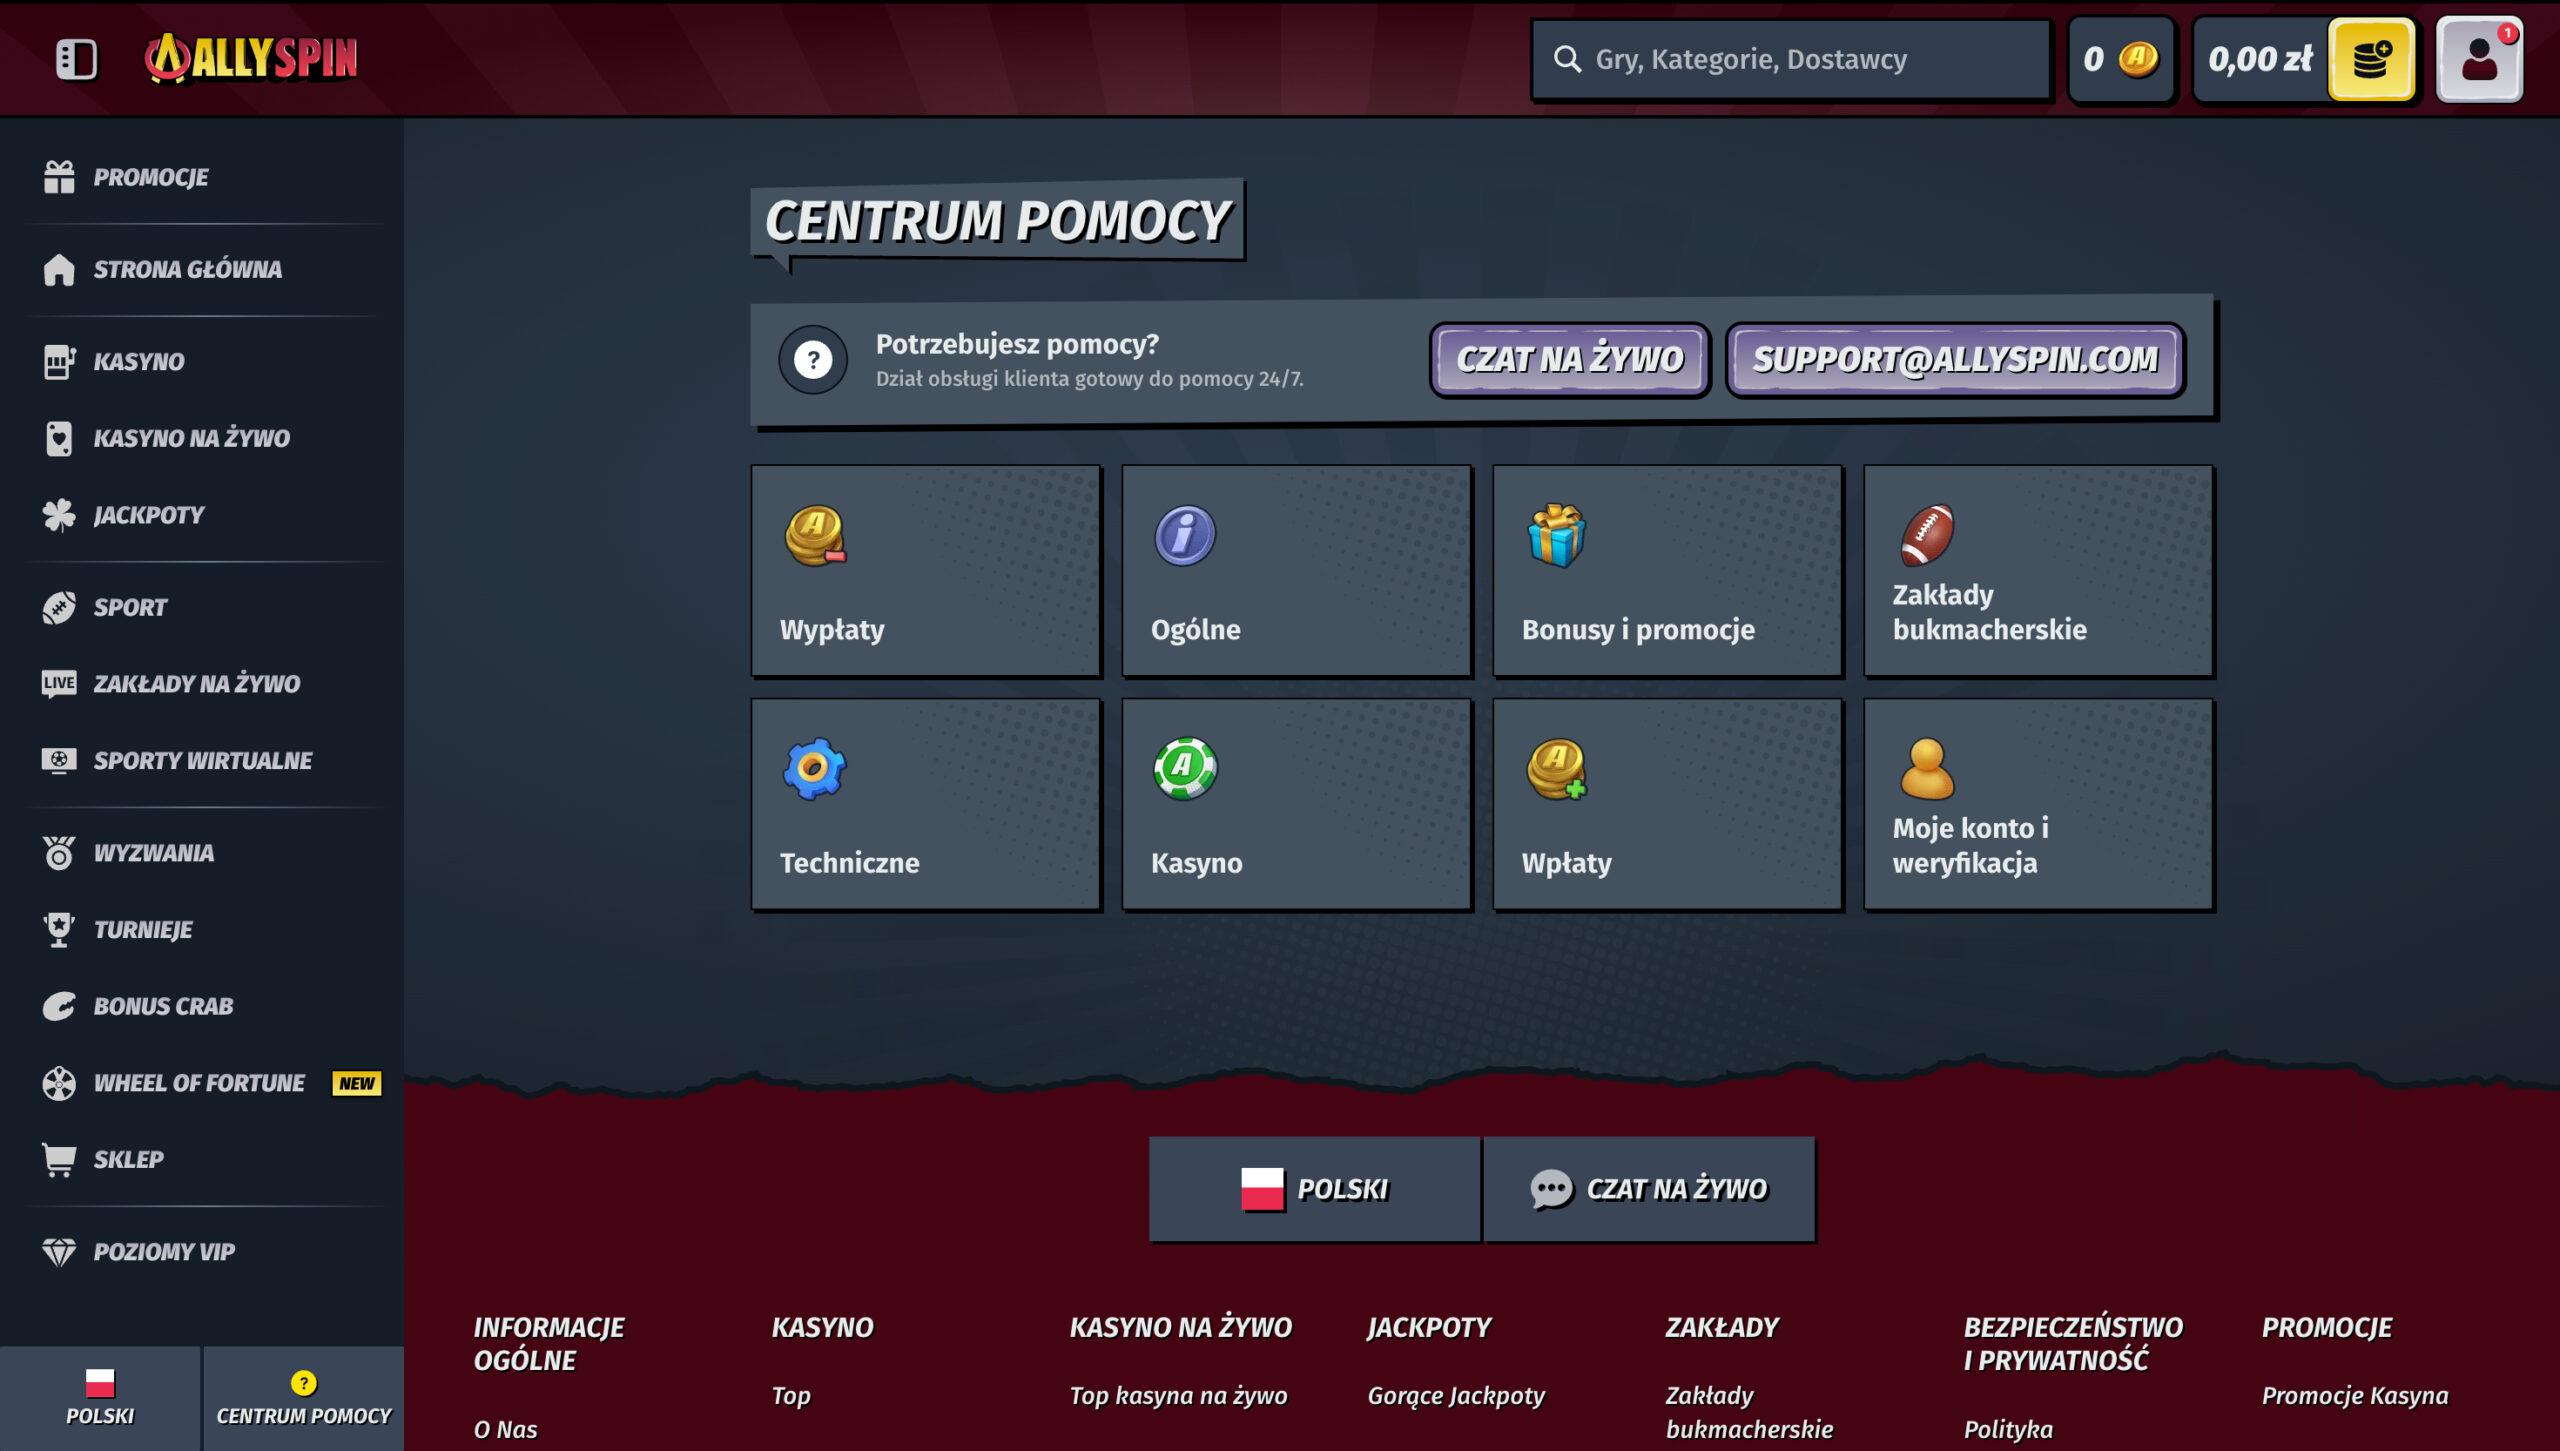This screenshot has height=1451, width=2560.
Task: Open the user profile avatar icon
Action: point(2478,59)
